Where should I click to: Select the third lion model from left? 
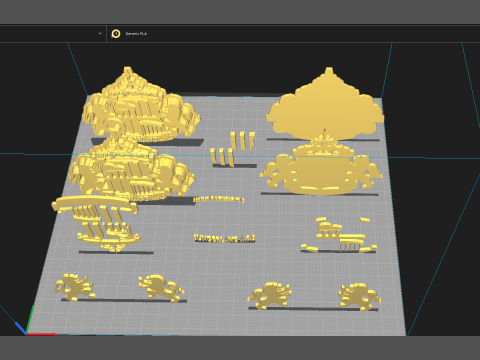[269, 296]
